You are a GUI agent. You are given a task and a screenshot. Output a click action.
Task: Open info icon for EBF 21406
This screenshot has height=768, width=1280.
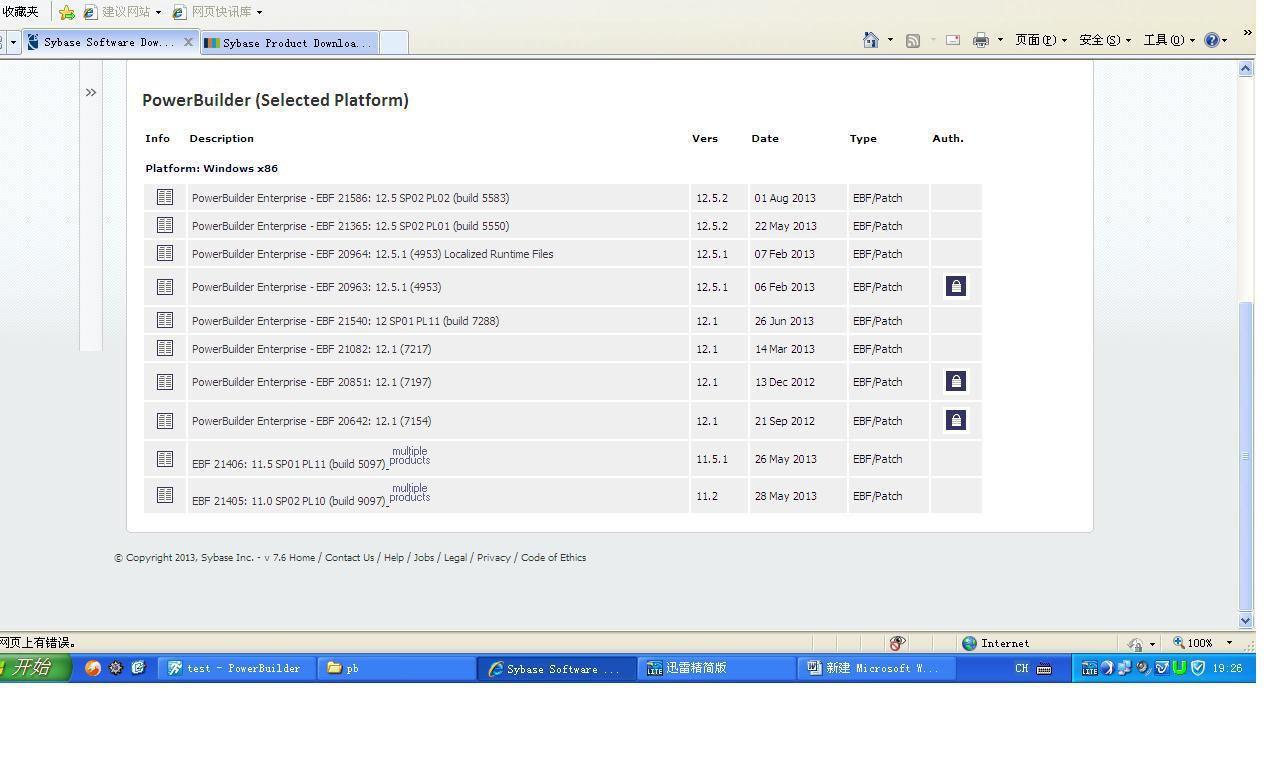point(165,459)
